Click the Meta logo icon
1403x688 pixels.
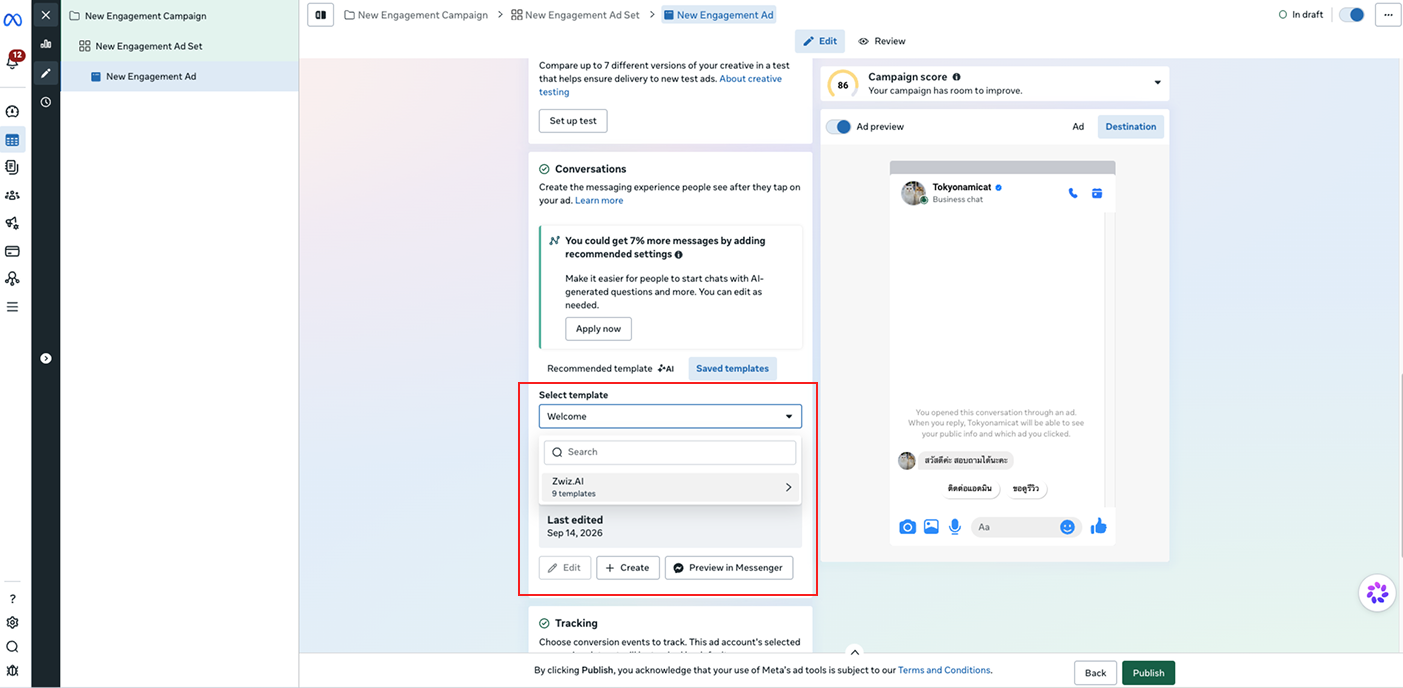pyautogui.click(x=13, y=19)
